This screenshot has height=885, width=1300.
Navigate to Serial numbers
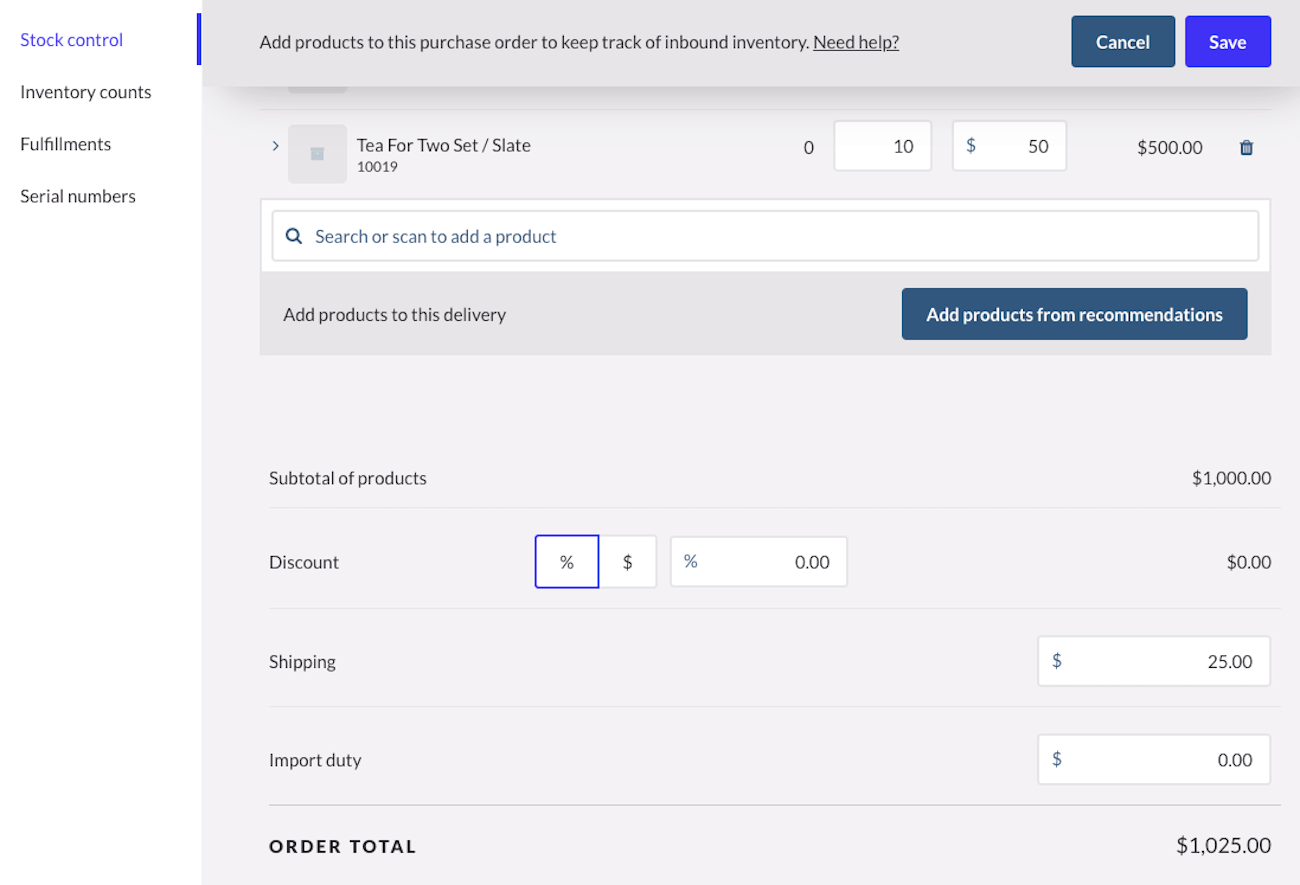coord(78,196)
